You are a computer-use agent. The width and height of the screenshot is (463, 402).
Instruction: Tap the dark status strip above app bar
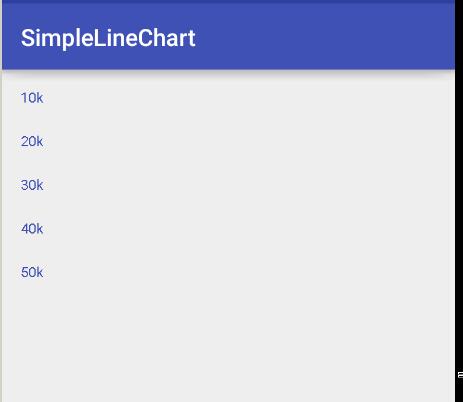pyautogui.click(x=228, y=2)
